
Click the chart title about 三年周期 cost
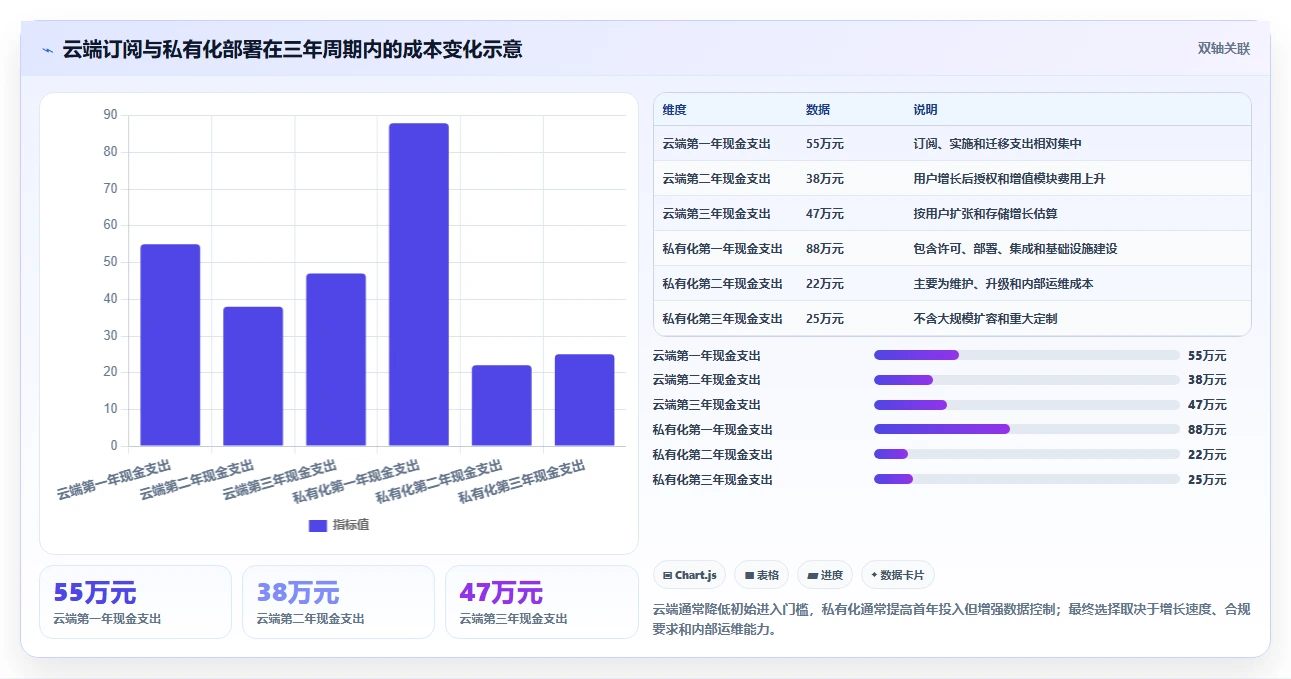(x=292, y=50)
